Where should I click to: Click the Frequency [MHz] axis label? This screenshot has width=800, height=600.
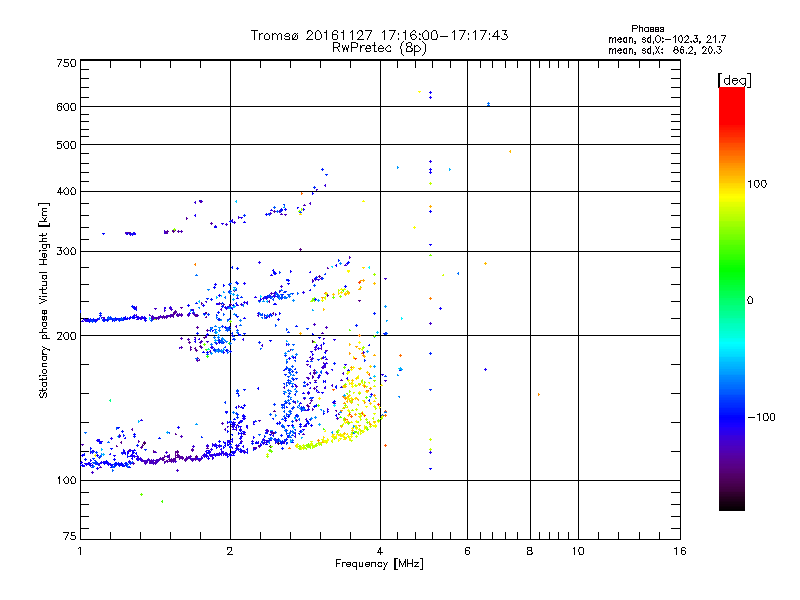379,564
